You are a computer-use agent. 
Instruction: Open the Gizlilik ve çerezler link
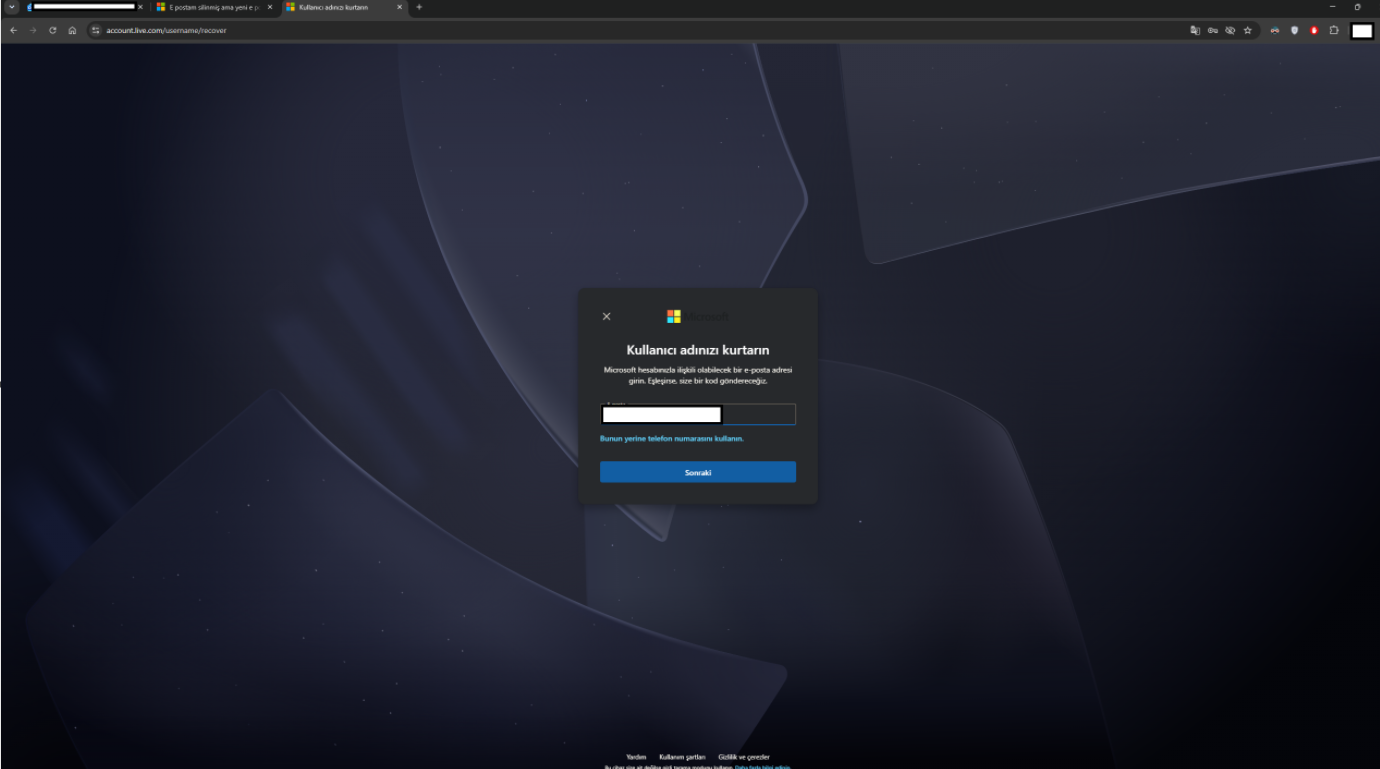point(744,757)
